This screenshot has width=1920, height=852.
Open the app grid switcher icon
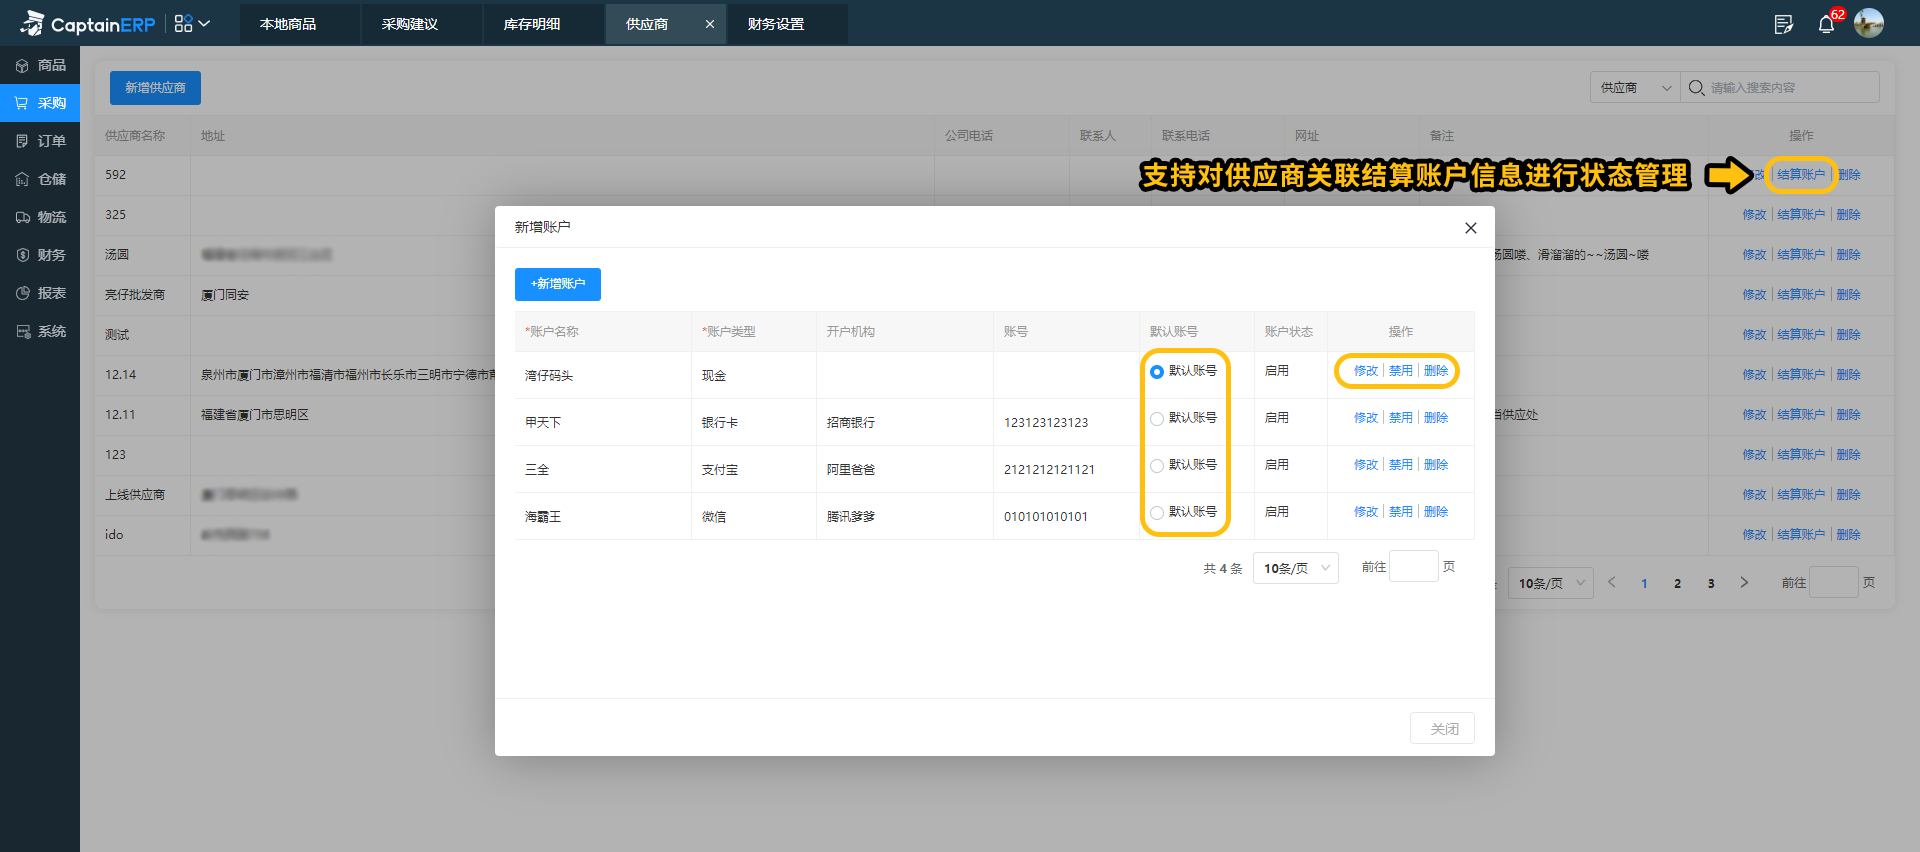point(183,23)
